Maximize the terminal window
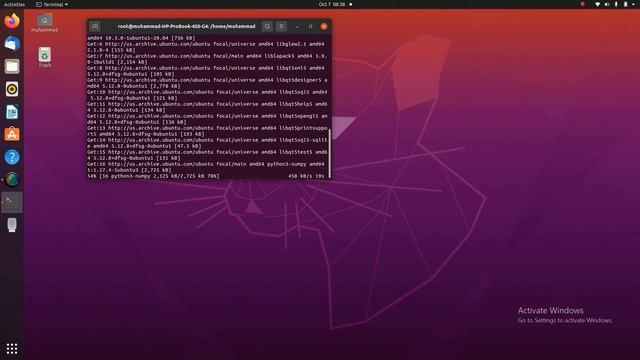The image size is (640, 360). click(x=311, y=27)
